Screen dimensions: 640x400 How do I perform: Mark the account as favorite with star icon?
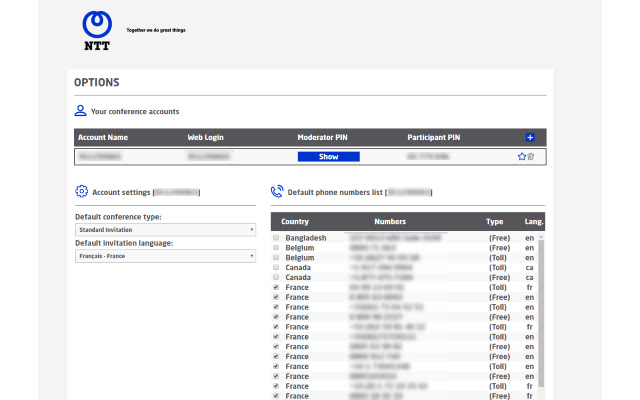(x=521, y=156)
